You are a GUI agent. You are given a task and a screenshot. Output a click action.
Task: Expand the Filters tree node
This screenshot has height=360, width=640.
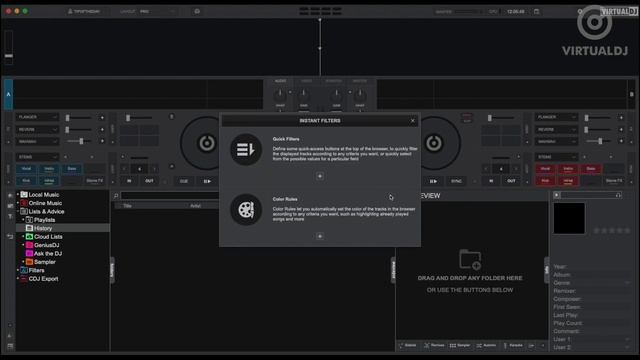pyautogui.click(x=18, y=270)
